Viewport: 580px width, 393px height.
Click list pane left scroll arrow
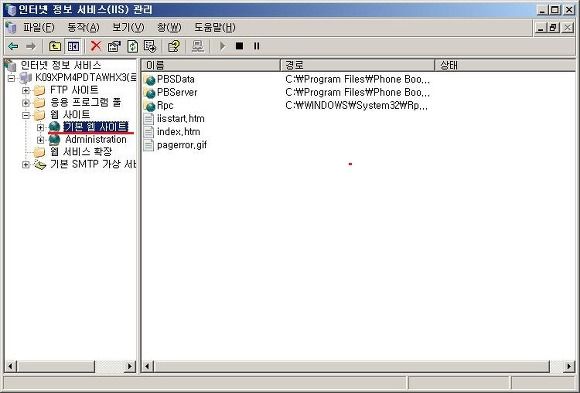[x=147, y=366]
